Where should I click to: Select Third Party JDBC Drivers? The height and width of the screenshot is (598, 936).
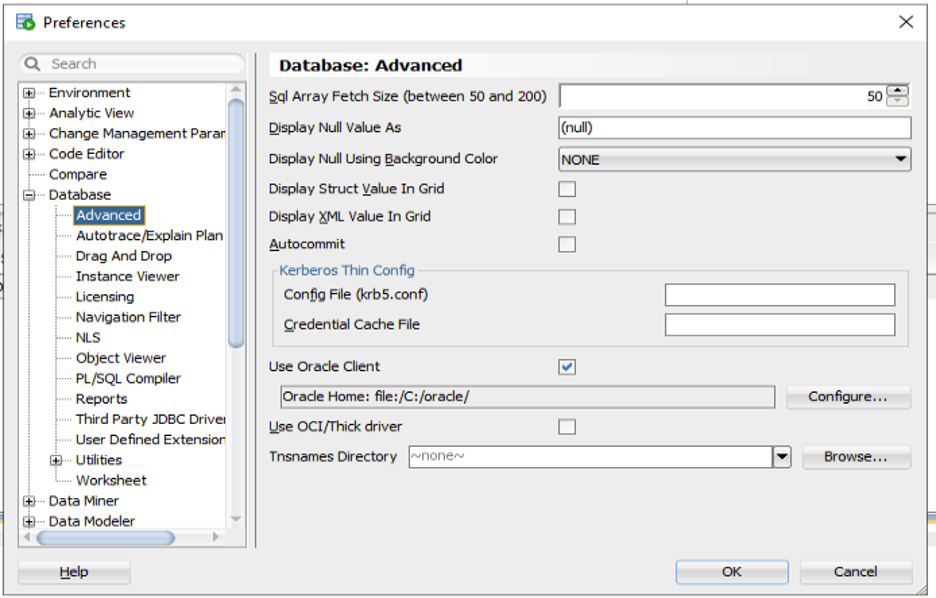pyautogui.click(x=150, y=419)
